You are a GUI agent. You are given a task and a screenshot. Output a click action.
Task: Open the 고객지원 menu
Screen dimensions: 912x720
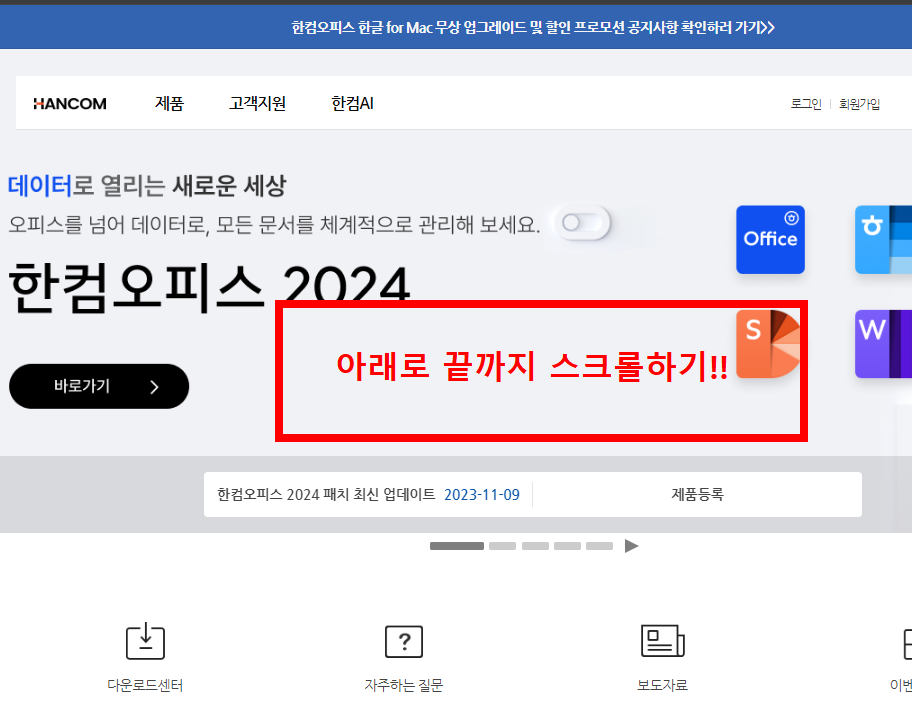point(257,102)
